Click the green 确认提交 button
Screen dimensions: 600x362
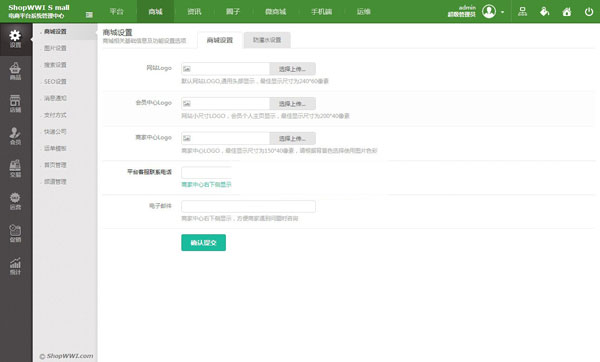[203, 243]
